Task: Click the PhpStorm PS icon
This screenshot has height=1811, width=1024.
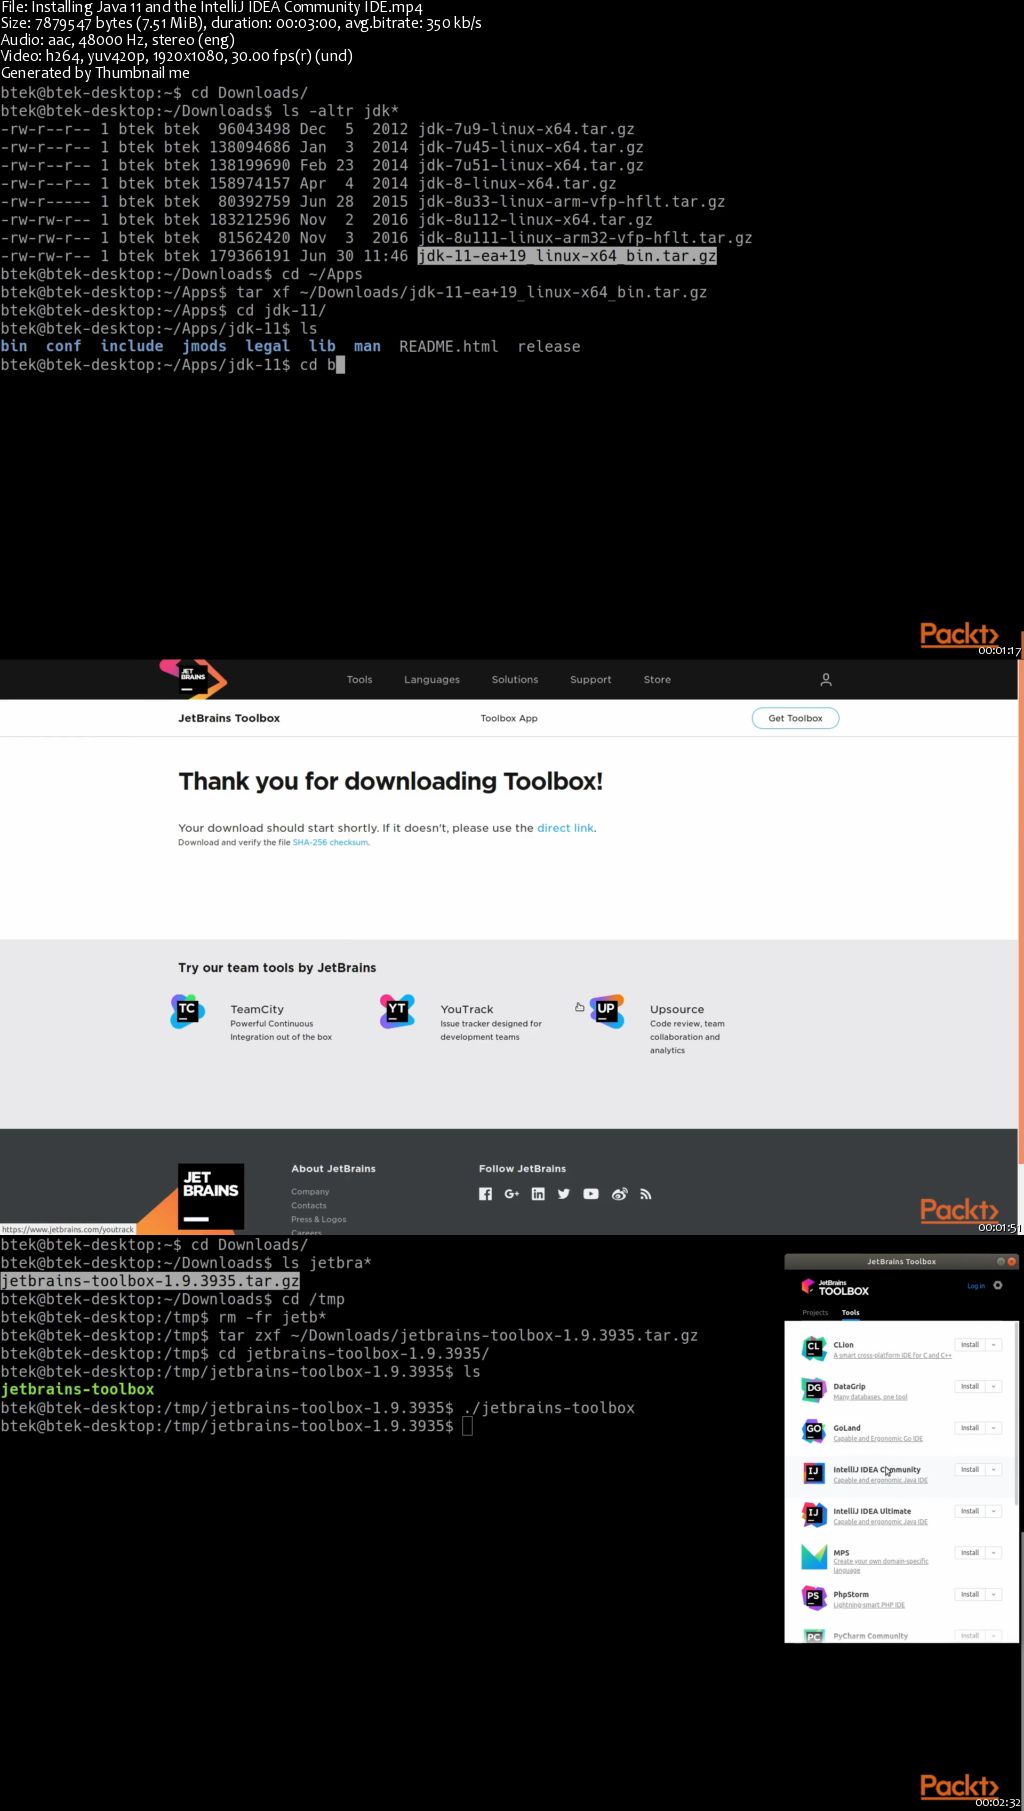Action: [x=814, y=1598]
